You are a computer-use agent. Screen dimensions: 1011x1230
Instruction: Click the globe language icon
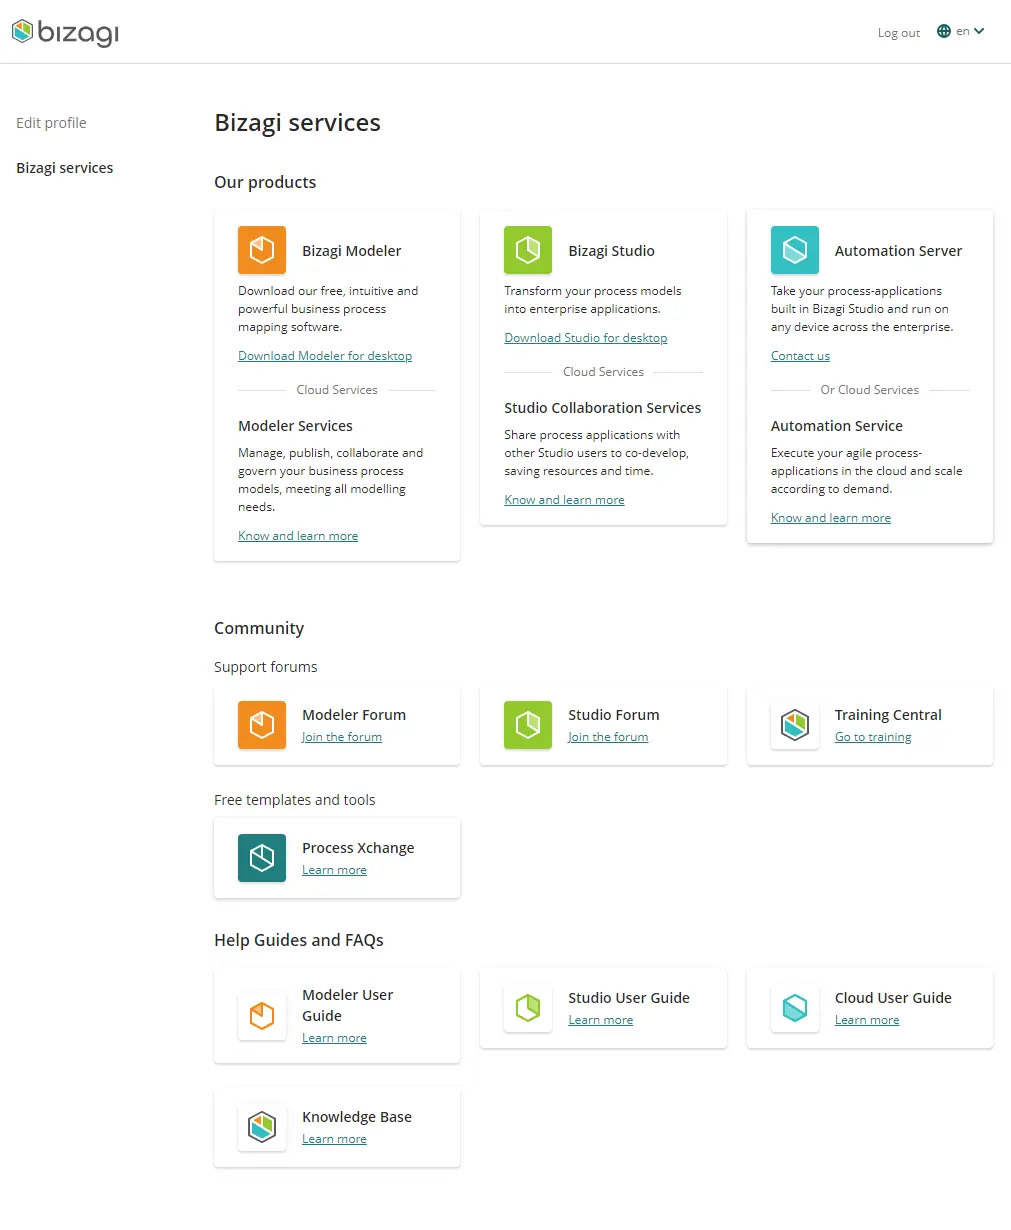[943, 31]
